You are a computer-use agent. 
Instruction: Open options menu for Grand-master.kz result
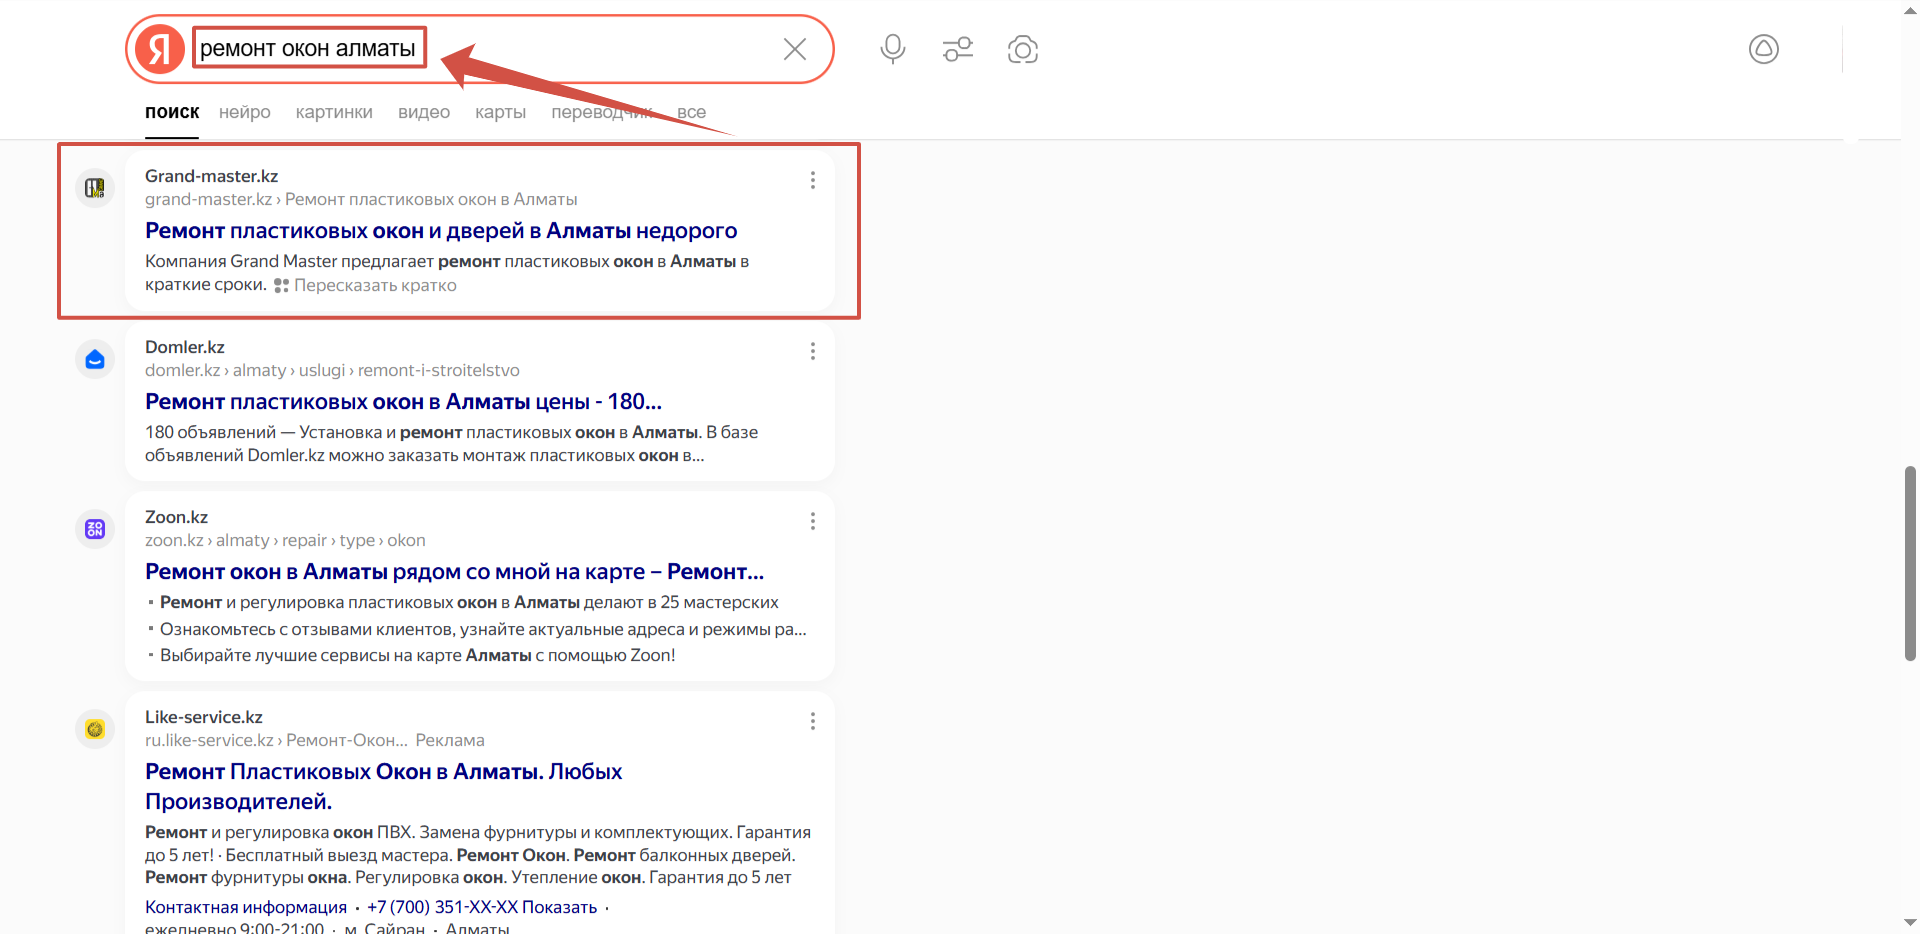coord(813,180)
